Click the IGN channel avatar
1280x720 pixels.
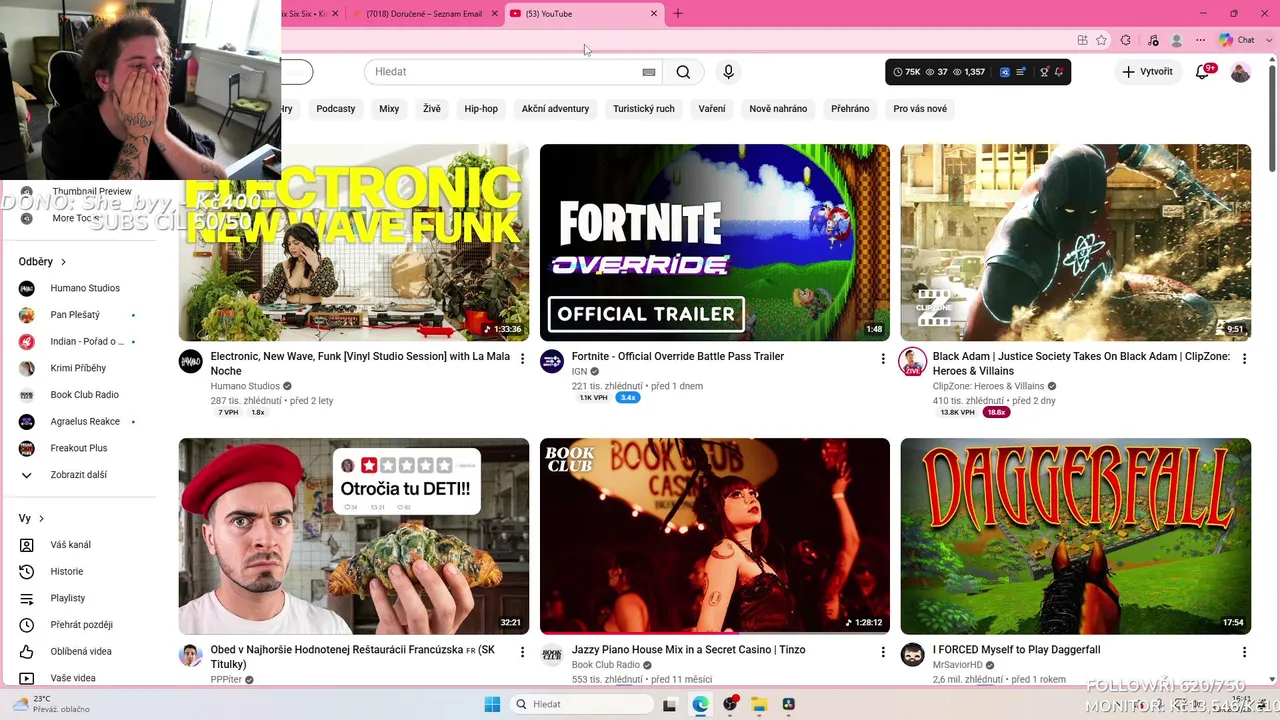point(552,361)
